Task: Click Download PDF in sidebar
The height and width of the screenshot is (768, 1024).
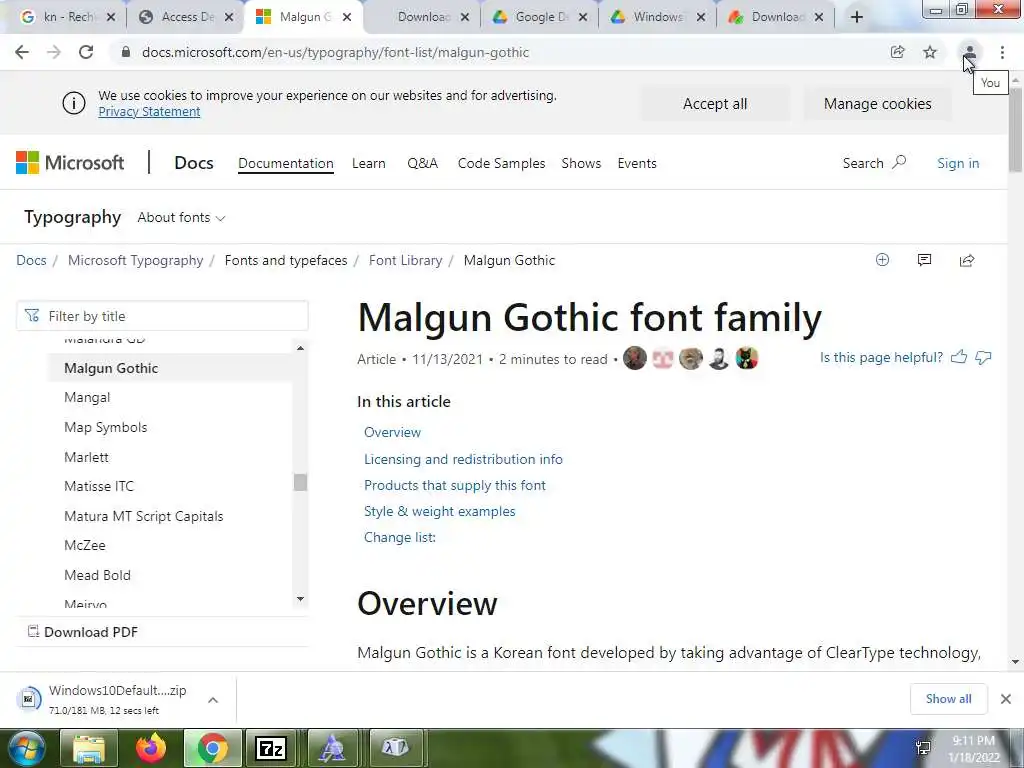Action: click(x=82, y=632)
